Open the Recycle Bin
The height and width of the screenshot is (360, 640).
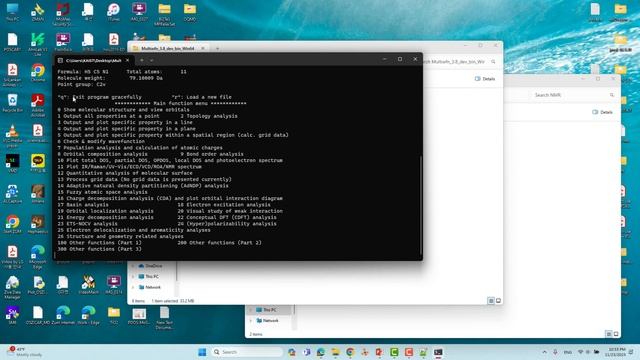[x=12, y=103]
